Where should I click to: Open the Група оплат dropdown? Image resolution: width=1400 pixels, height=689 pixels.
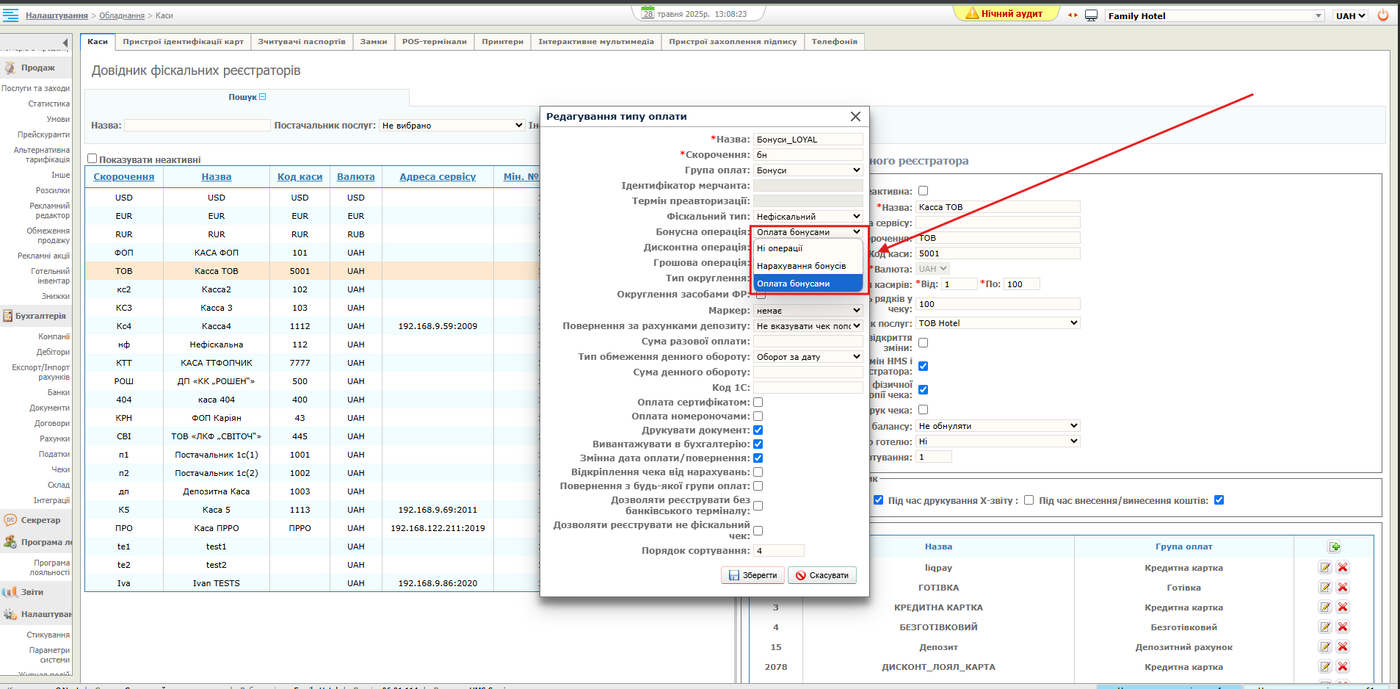click(807, 170)
